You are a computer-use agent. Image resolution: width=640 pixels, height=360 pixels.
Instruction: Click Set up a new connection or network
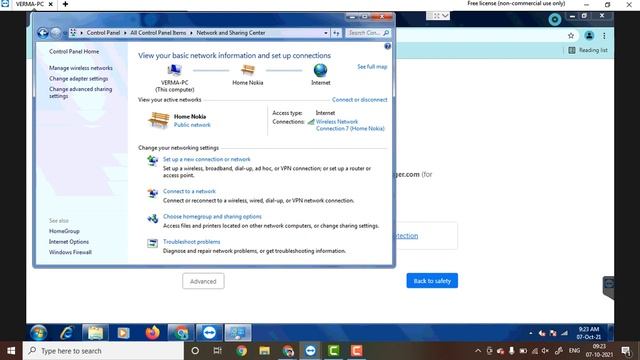coord(207,159)
